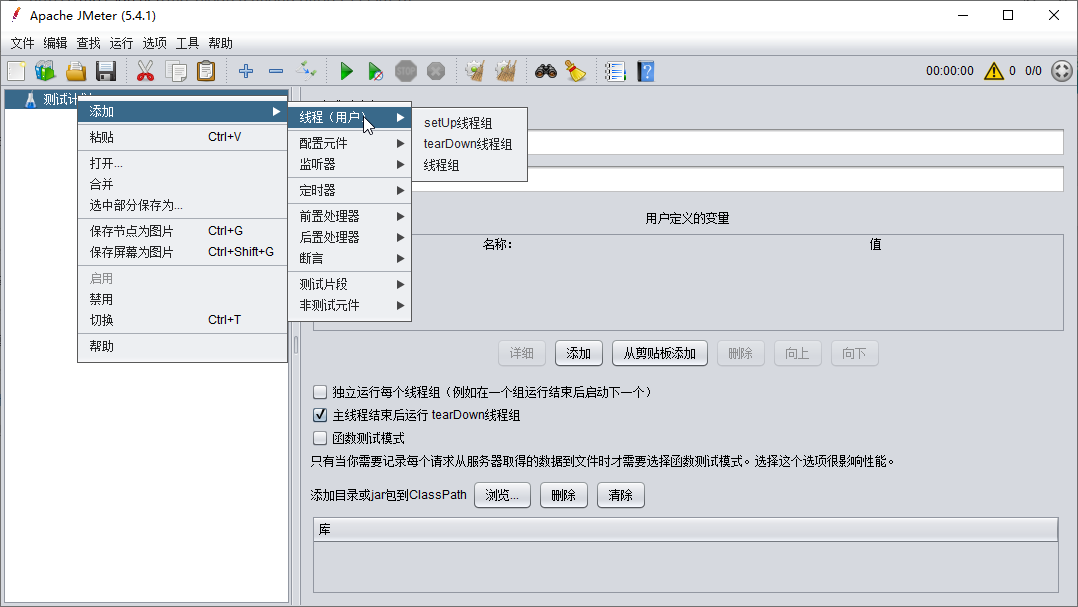Open the Templates icon in toolbar
This screenshot has height=607, width=1078.
click(x=45, y=71)
